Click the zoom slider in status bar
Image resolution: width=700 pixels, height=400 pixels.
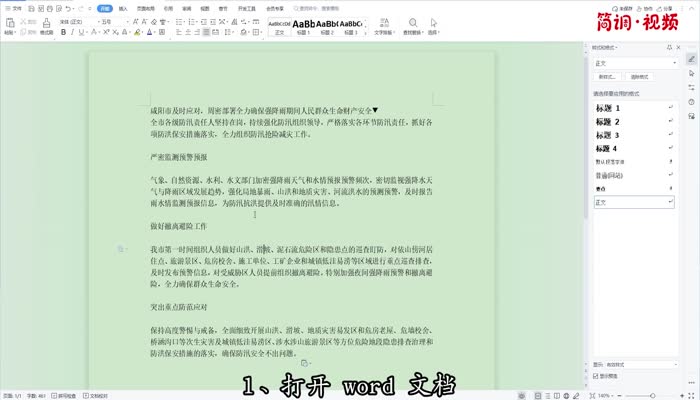(x=653, y=396)
